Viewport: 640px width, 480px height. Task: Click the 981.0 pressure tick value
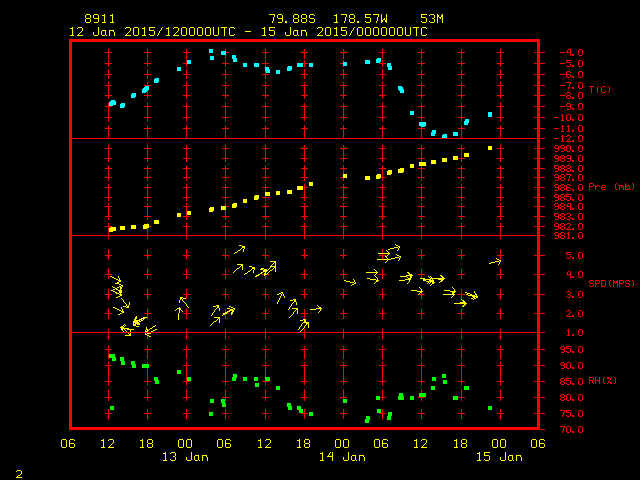pos(569,236)
